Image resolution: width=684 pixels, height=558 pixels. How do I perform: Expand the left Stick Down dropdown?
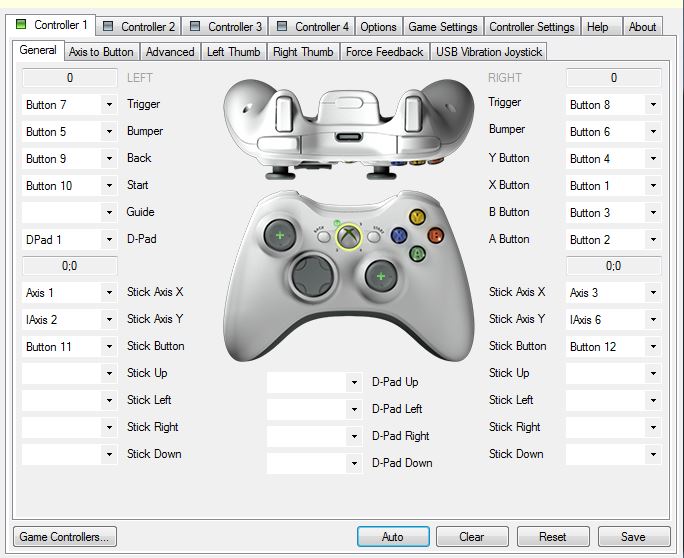pyautogui.click(x=69, y=455)
